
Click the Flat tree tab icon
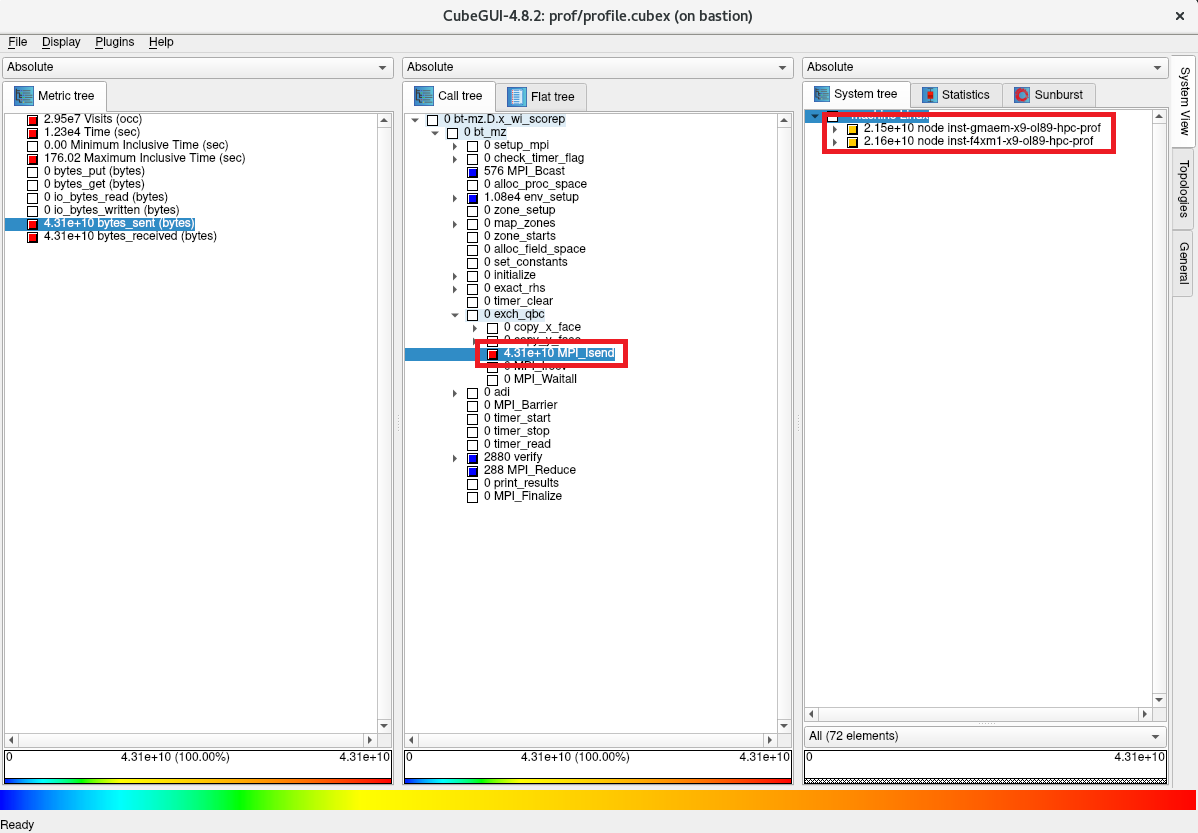coord(517,96)
